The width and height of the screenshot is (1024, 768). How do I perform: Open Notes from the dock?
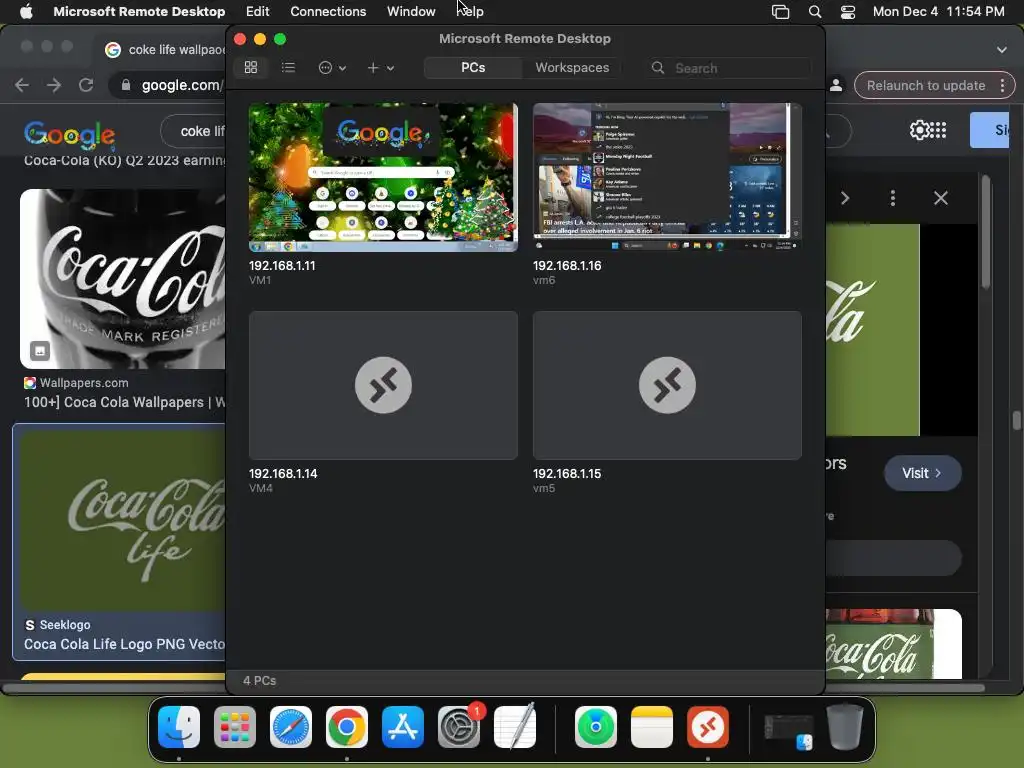652,727
